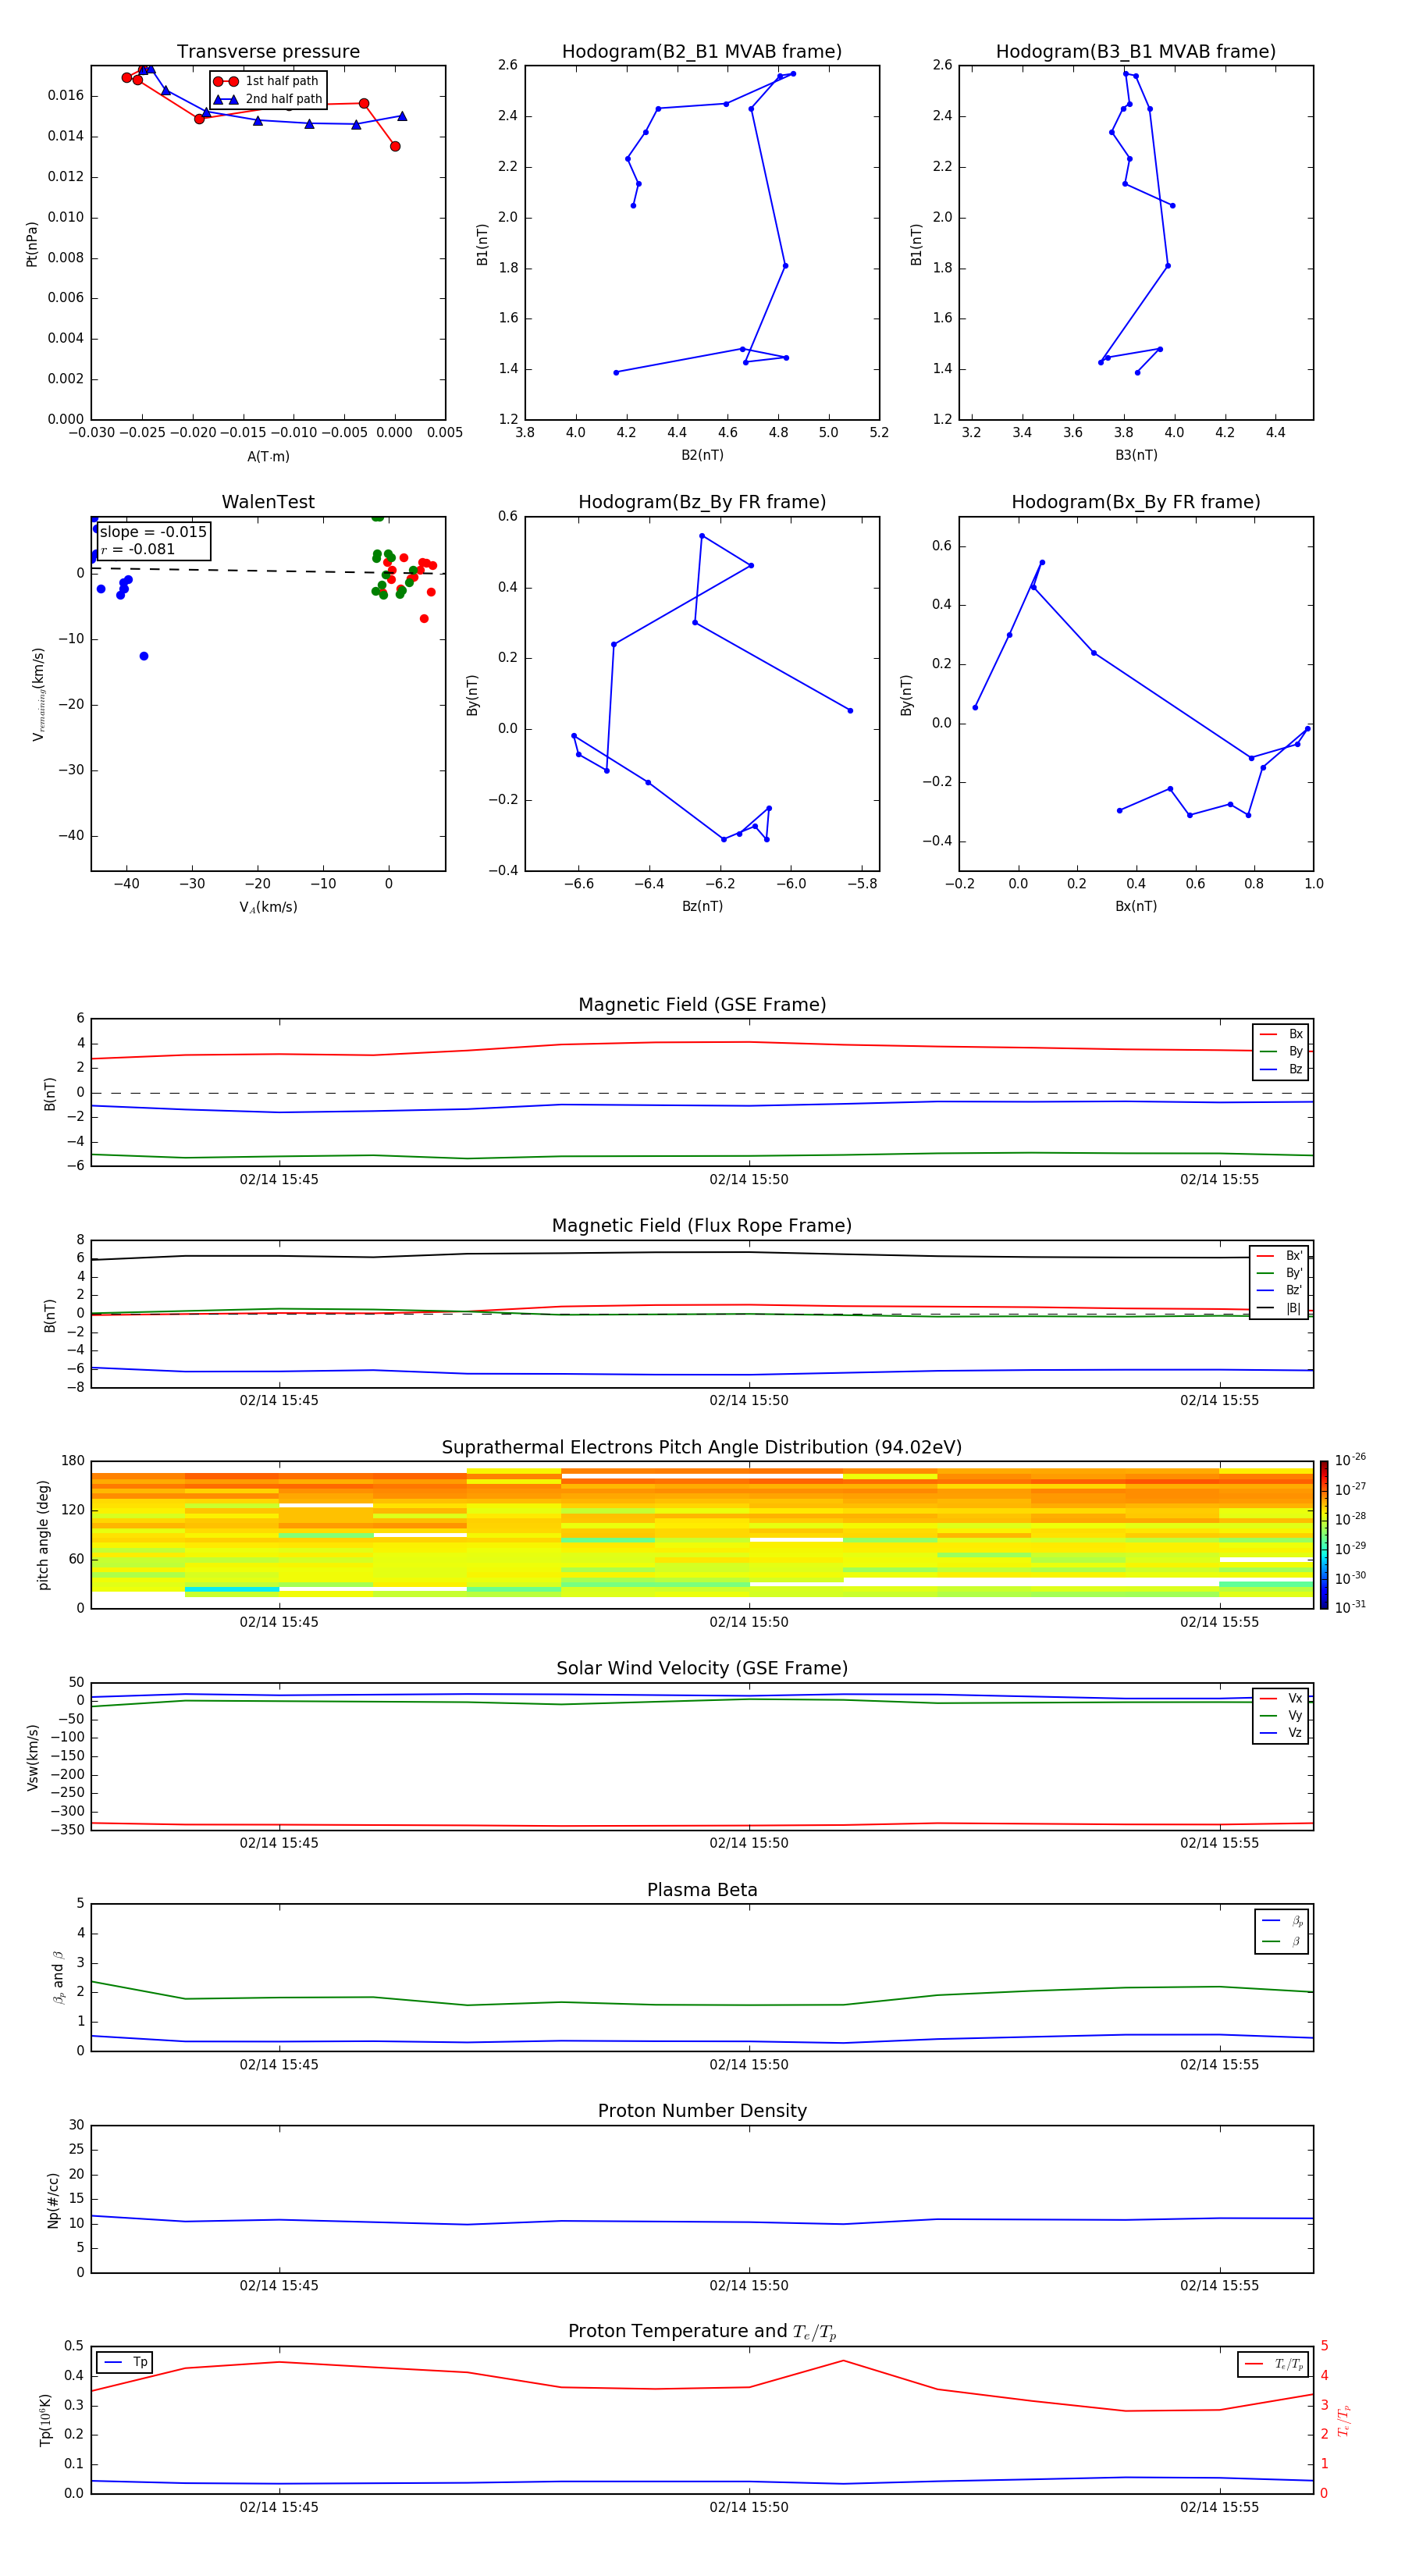
Task: Click the 'pitch angle (deg)' y-axis label
Action: pos(43,1535)
